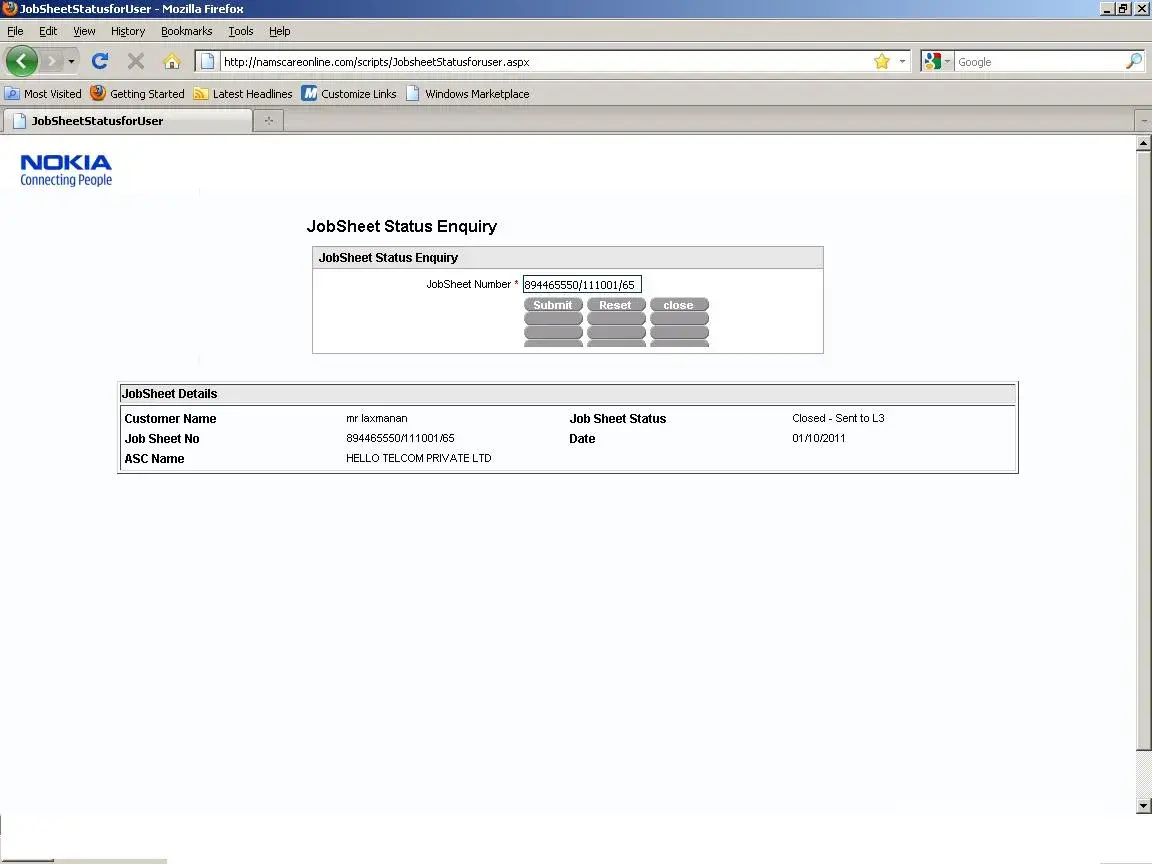Expand the back/forward history dropdown
Screen dimensions: 1152x864
coord(71,62)
